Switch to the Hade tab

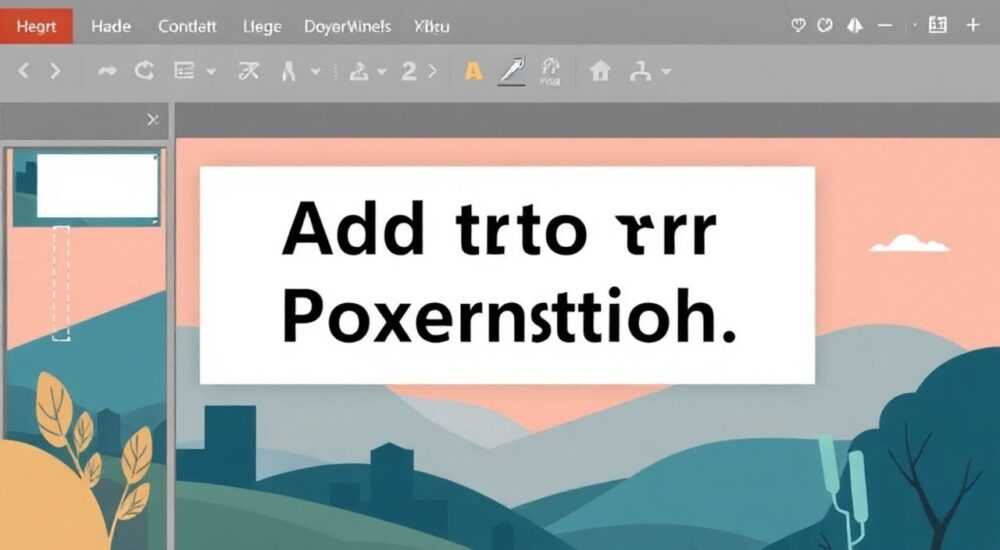[111, 26]
